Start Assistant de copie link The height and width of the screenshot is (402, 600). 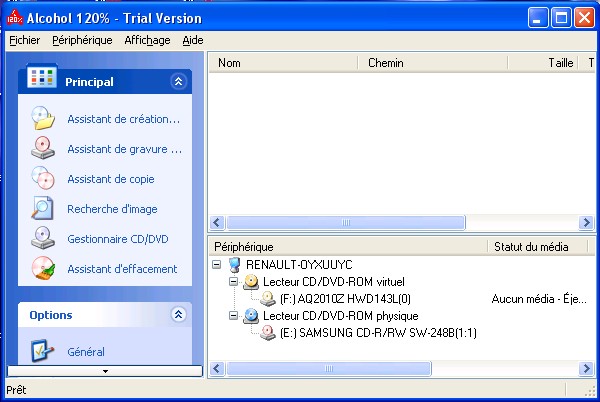pyautogui.click(x=111, y=179)
